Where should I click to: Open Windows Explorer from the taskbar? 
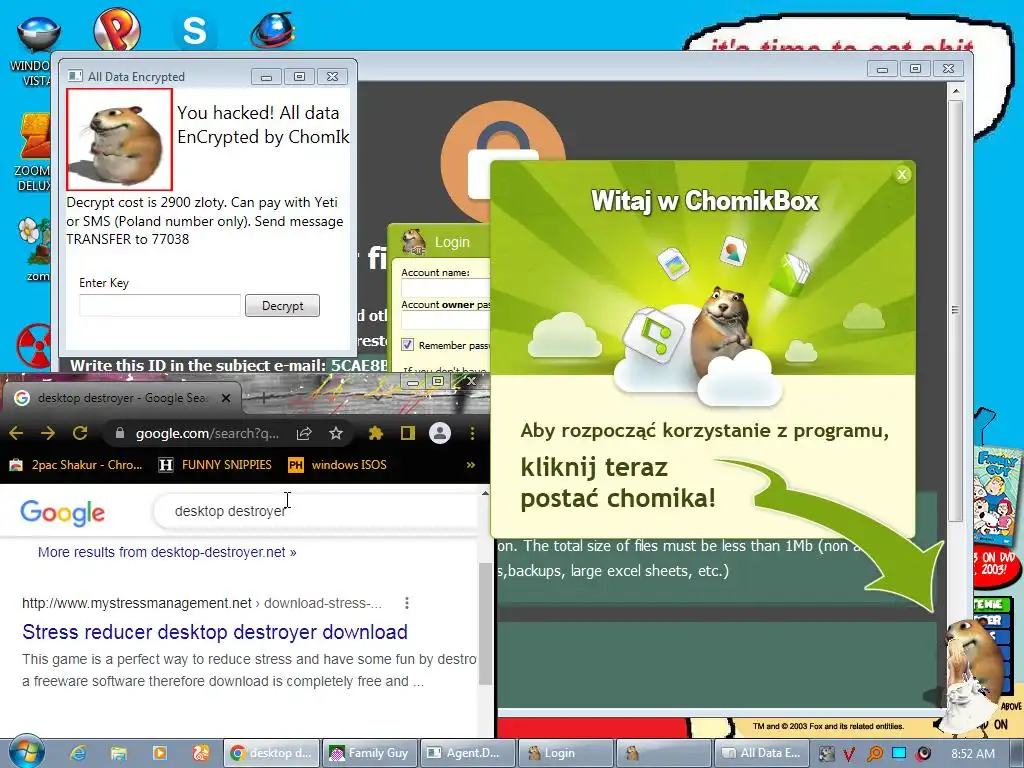[118, 753]
